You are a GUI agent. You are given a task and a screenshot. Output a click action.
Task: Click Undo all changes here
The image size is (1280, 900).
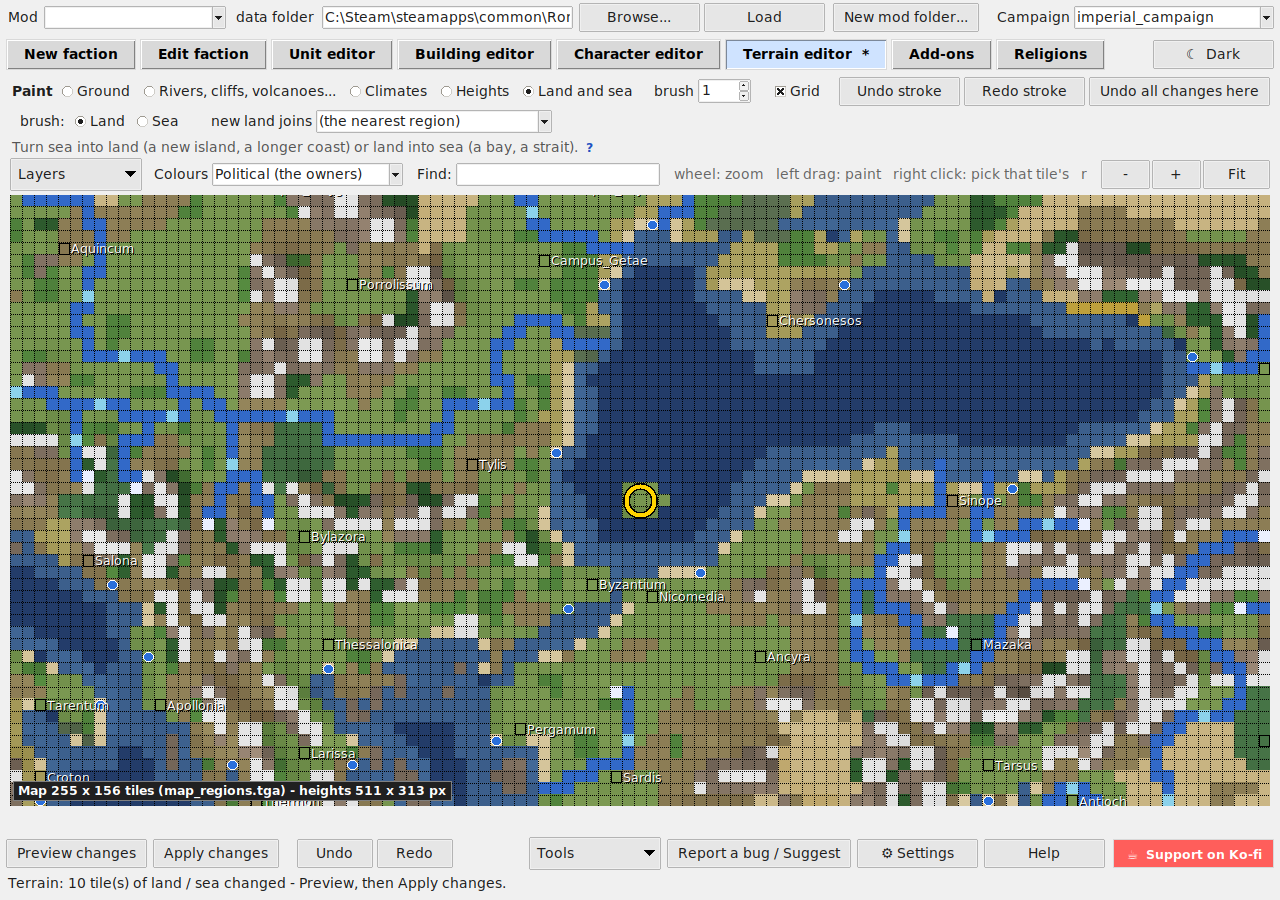click(1179, 91)
